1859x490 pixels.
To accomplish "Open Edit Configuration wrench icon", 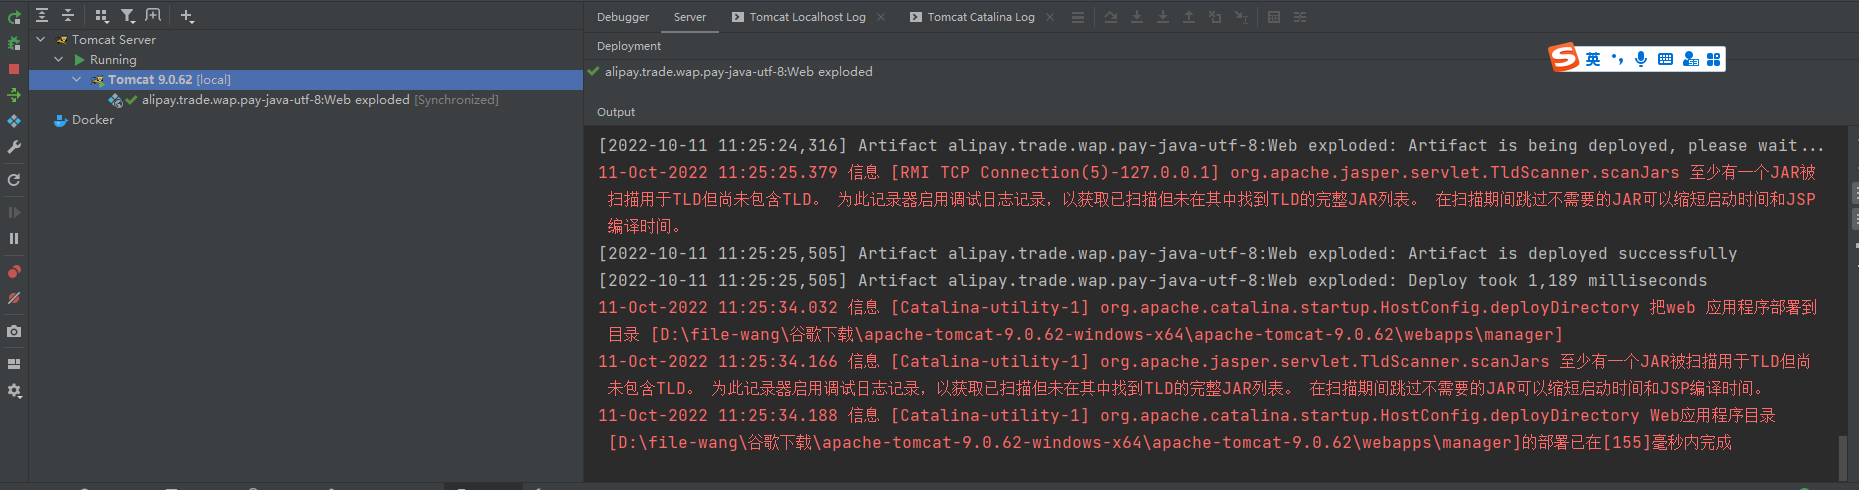I will point(14,147).
